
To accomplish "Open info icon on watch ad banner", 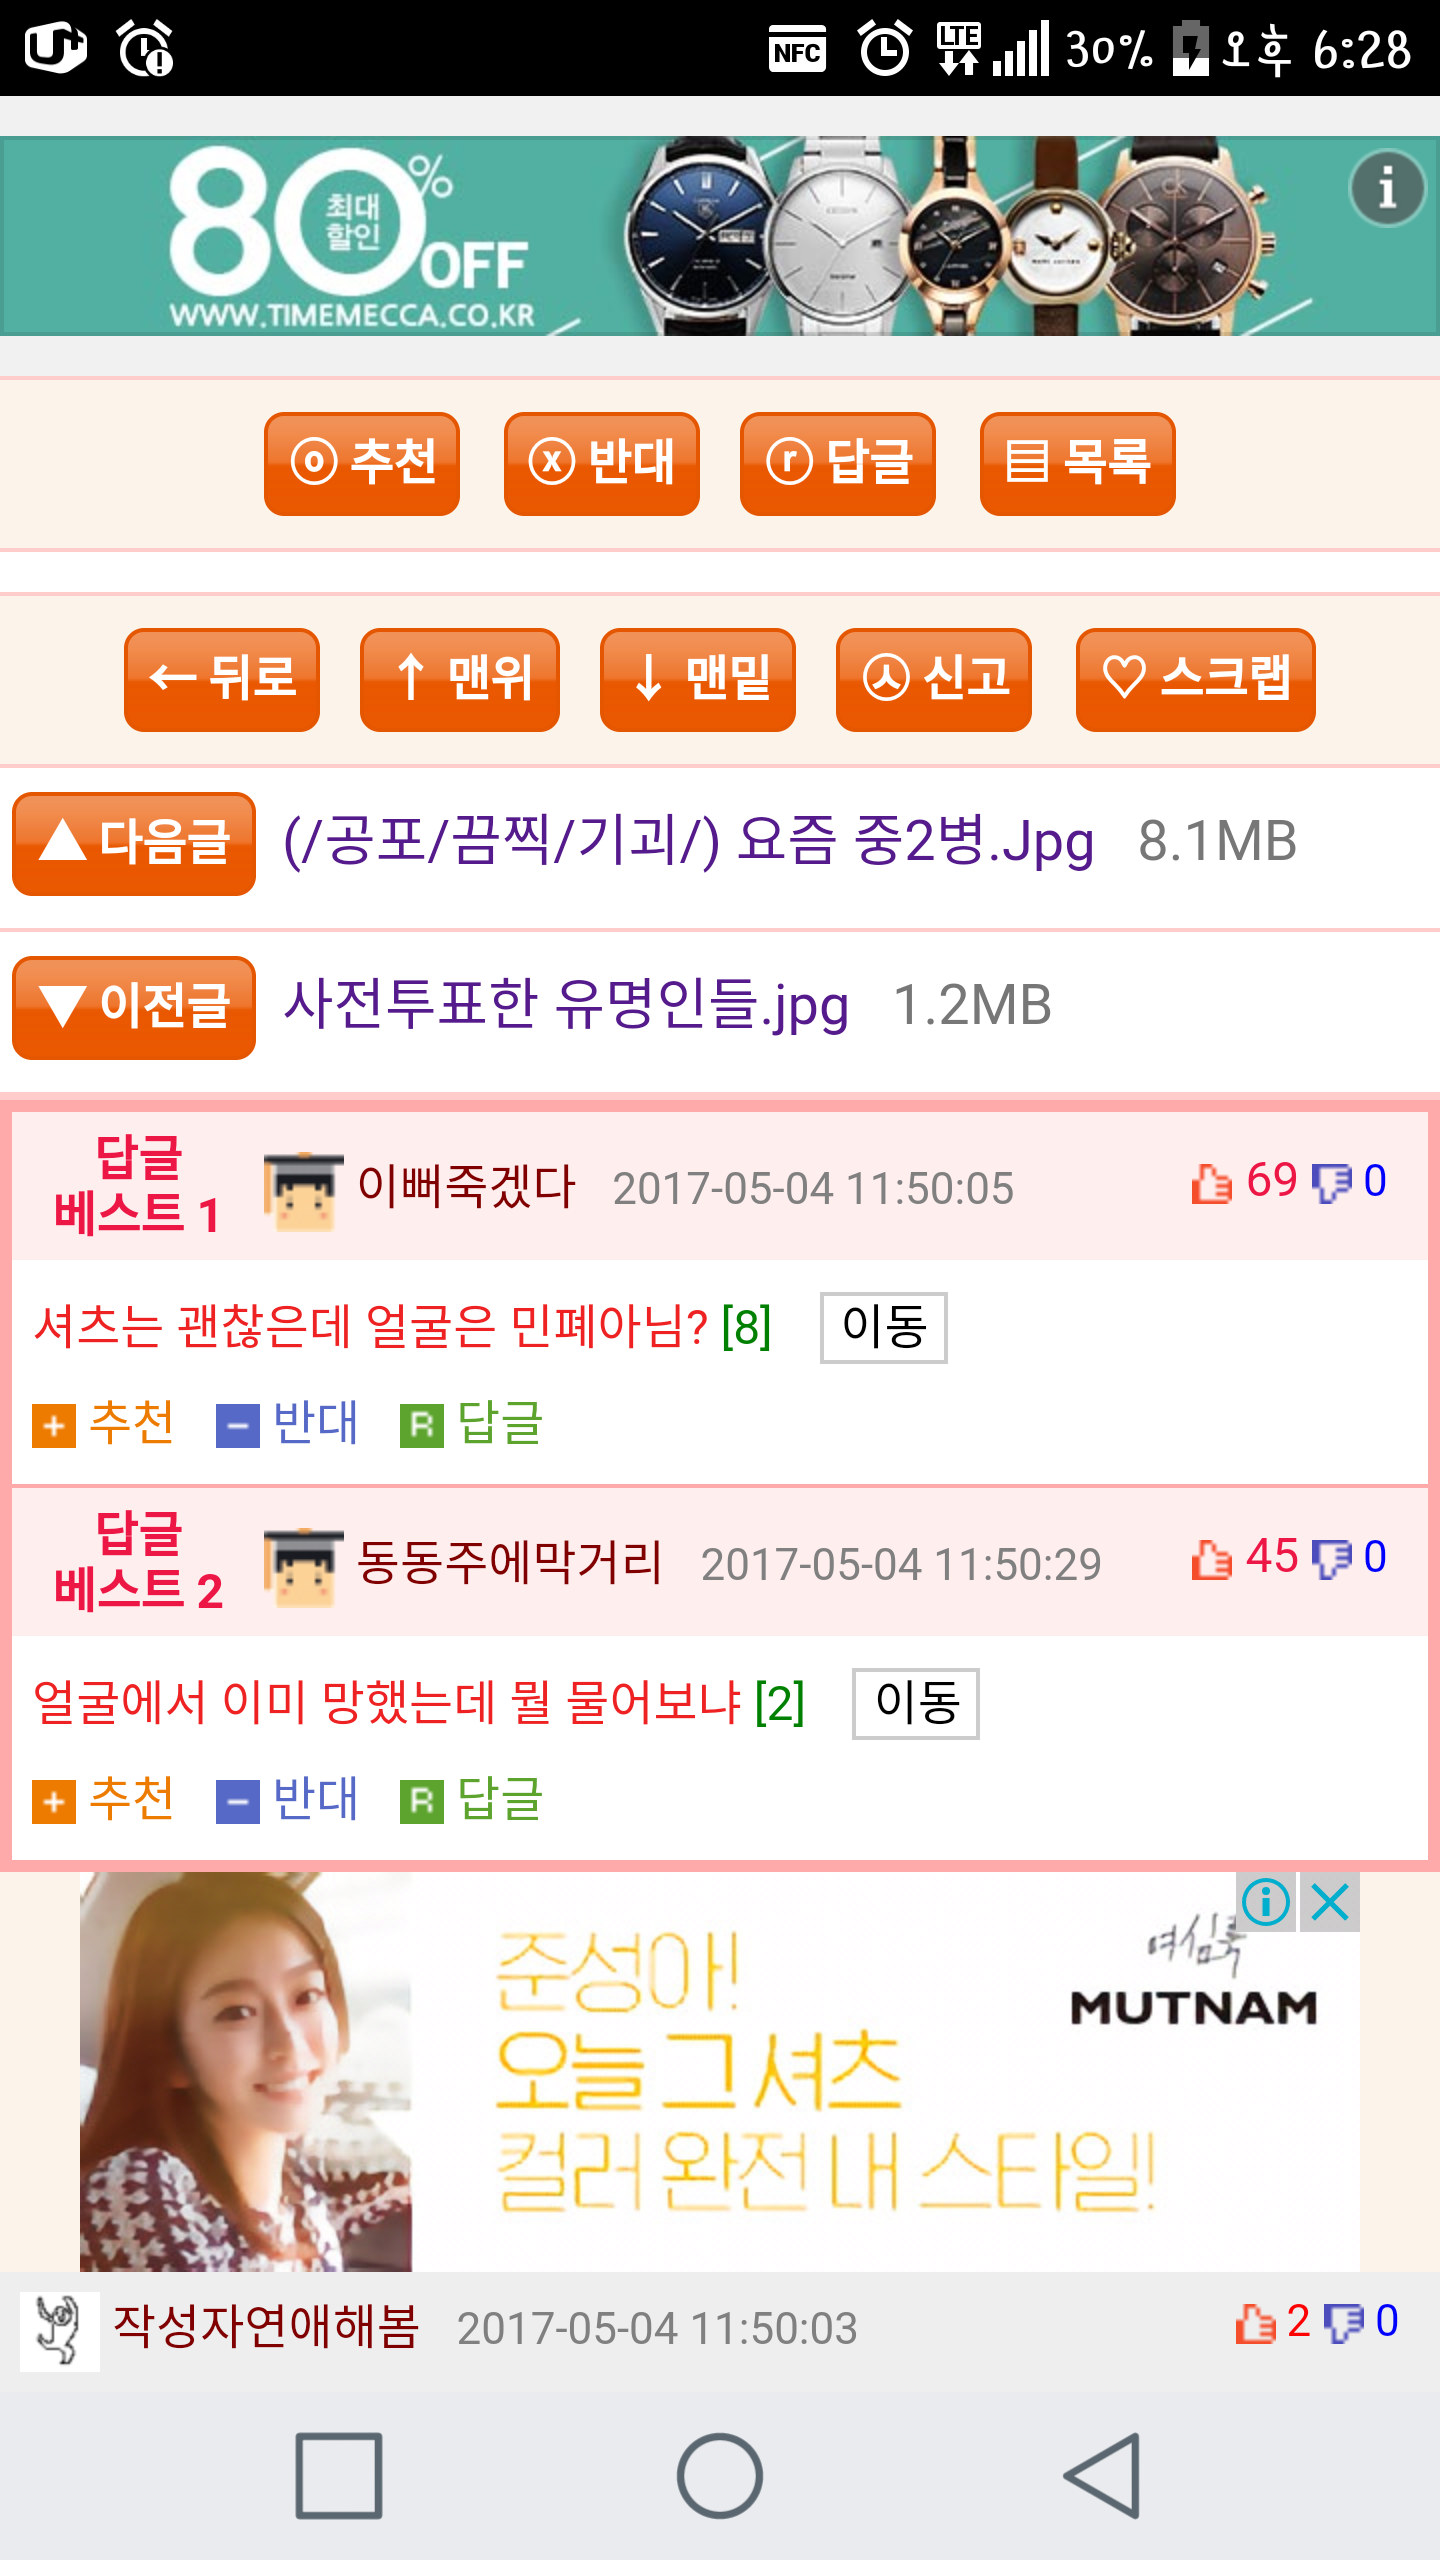I will (1387, 188).
